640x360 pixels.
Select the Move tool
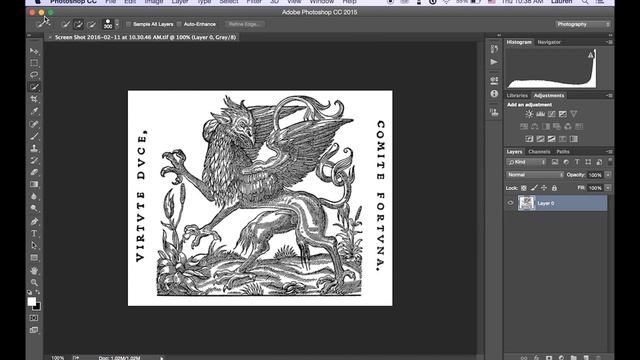coord(34,51)
